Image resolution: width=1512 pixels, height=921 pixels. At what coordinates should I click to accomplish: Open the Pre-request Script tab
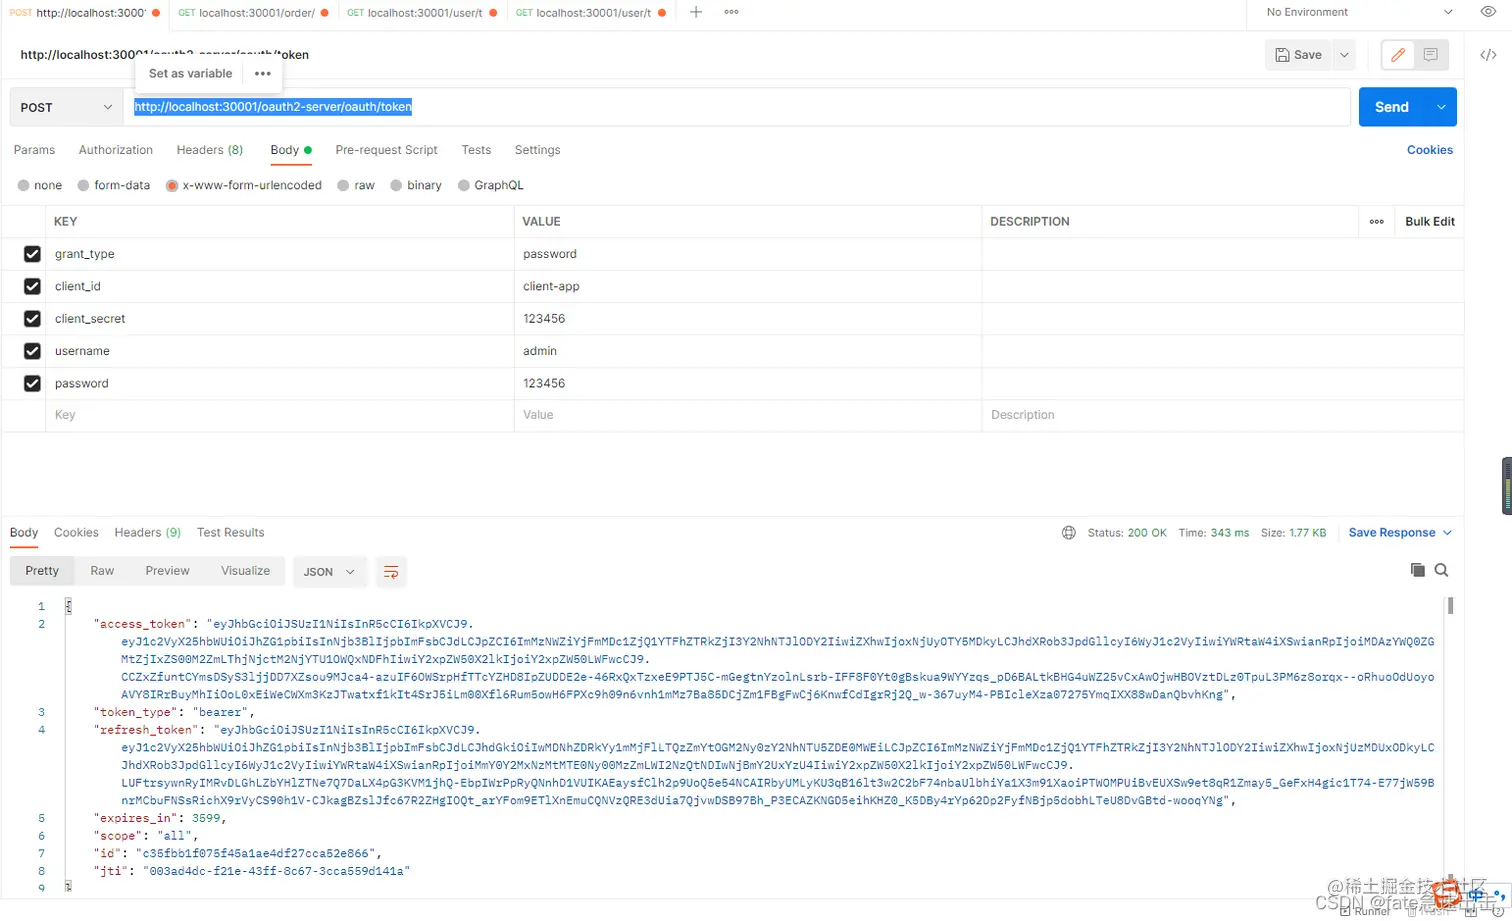pos(386,150)
